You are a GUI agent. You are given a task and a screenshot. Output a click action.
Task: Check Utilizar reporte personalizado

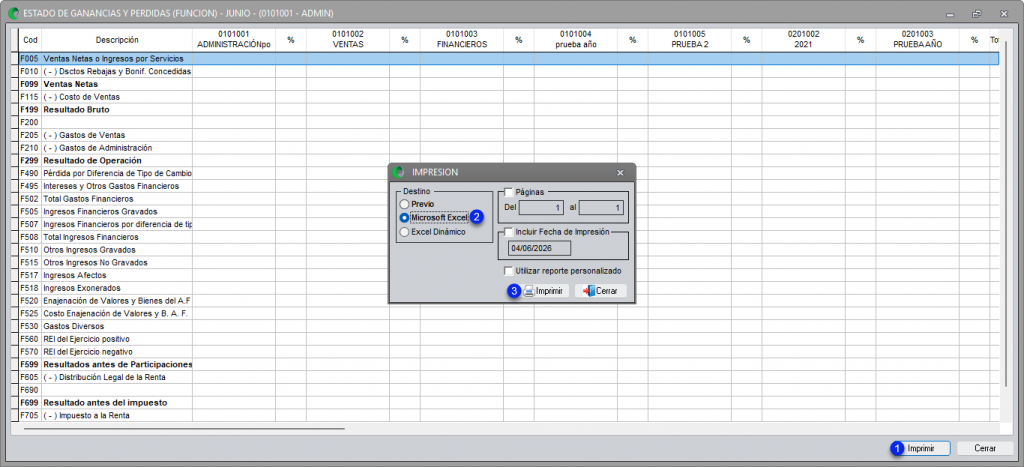509,270
